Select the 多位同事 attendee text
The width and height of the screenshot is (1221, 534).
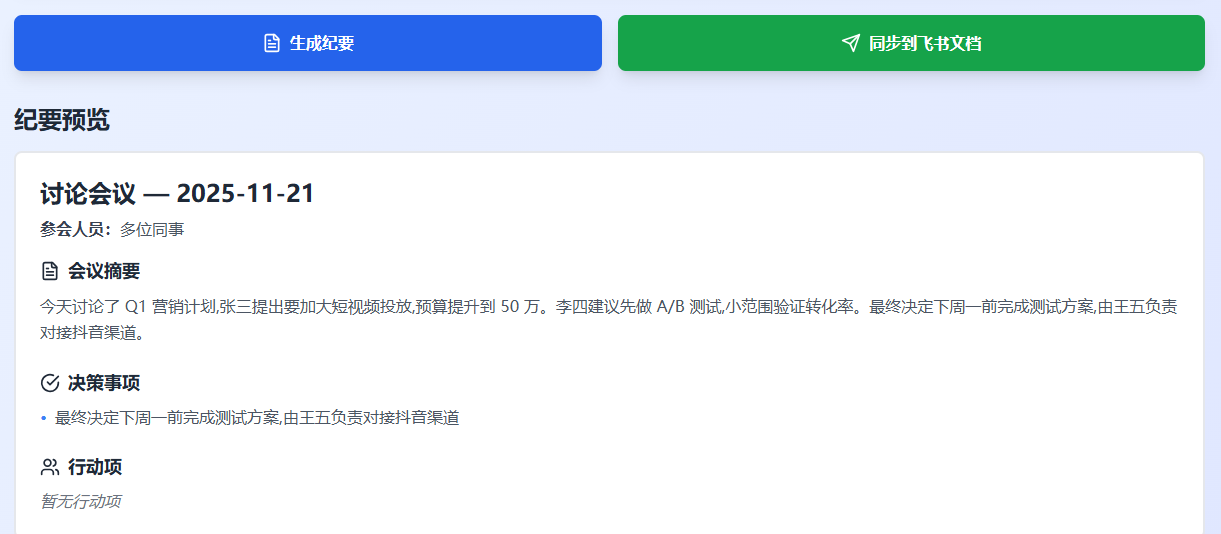point(152,230)
